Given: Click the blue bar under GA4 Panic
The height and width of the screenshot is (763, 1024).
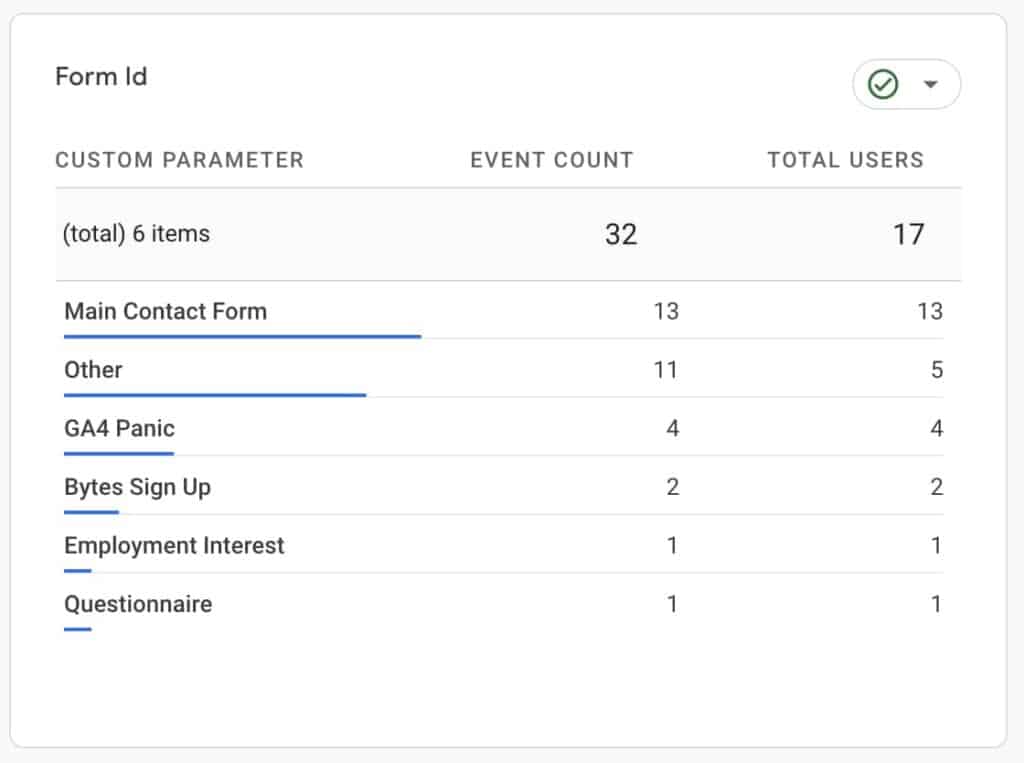Looking at the screenshot, I should (119, 454).
